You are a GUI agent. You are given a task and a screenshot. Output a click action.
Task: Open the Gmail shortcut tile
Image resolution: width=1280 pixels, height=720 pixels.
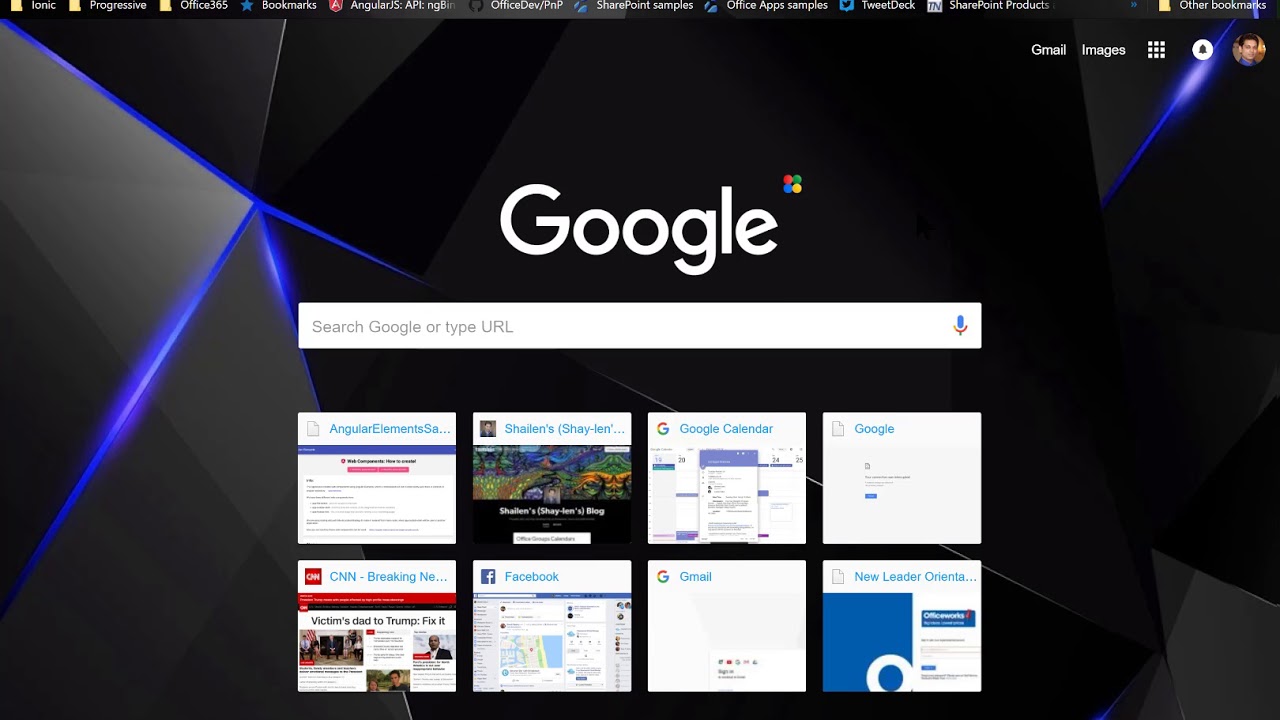727,626
